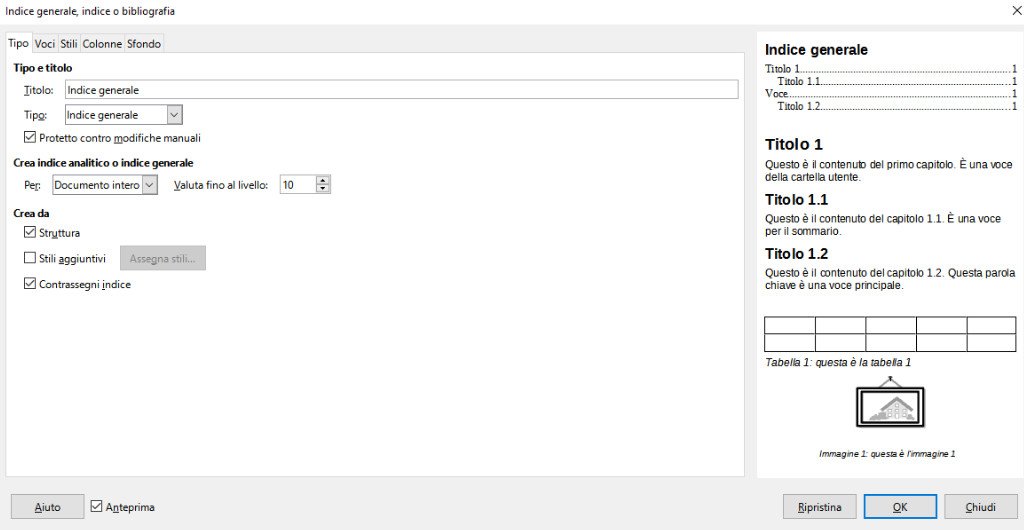The image size is (1024, 530).
Task: Click the preview table
Action: pyautogui.click(x=890, y=334)
